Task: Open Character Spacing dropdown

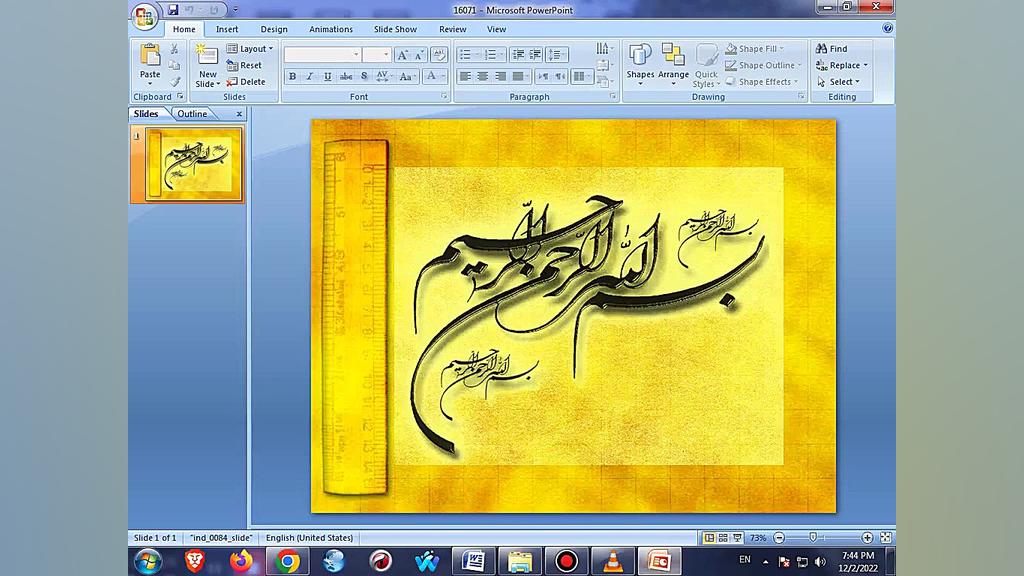Action: tap(384, 76)
